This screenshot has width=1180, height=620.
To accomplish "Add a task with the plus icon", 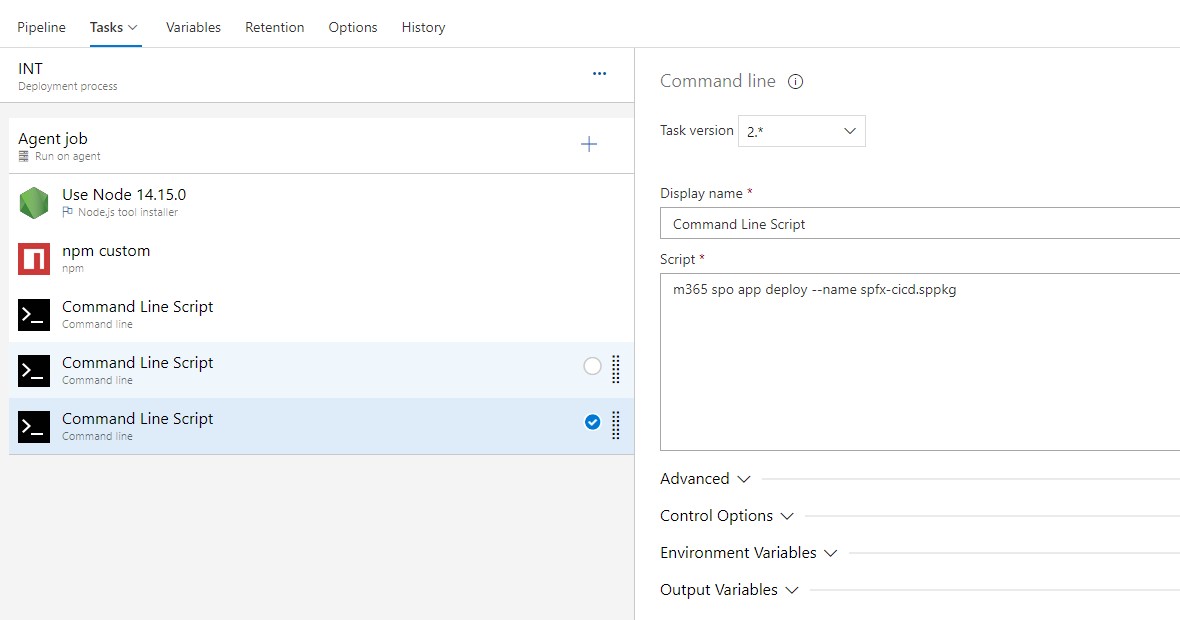I will coord(589,145).
